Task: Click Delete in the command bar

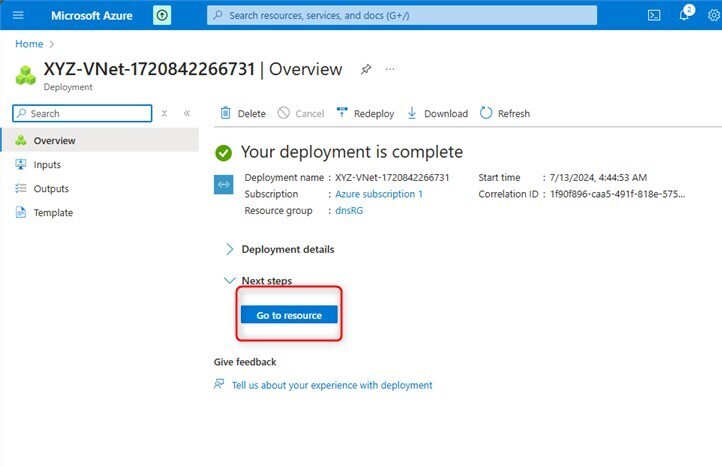Action: (x=243, y=113)
